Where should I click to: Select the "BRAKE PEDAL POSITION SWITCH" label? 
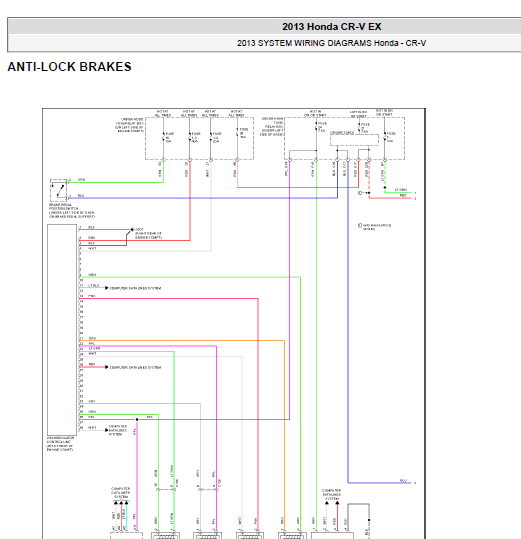coord(71,211)
